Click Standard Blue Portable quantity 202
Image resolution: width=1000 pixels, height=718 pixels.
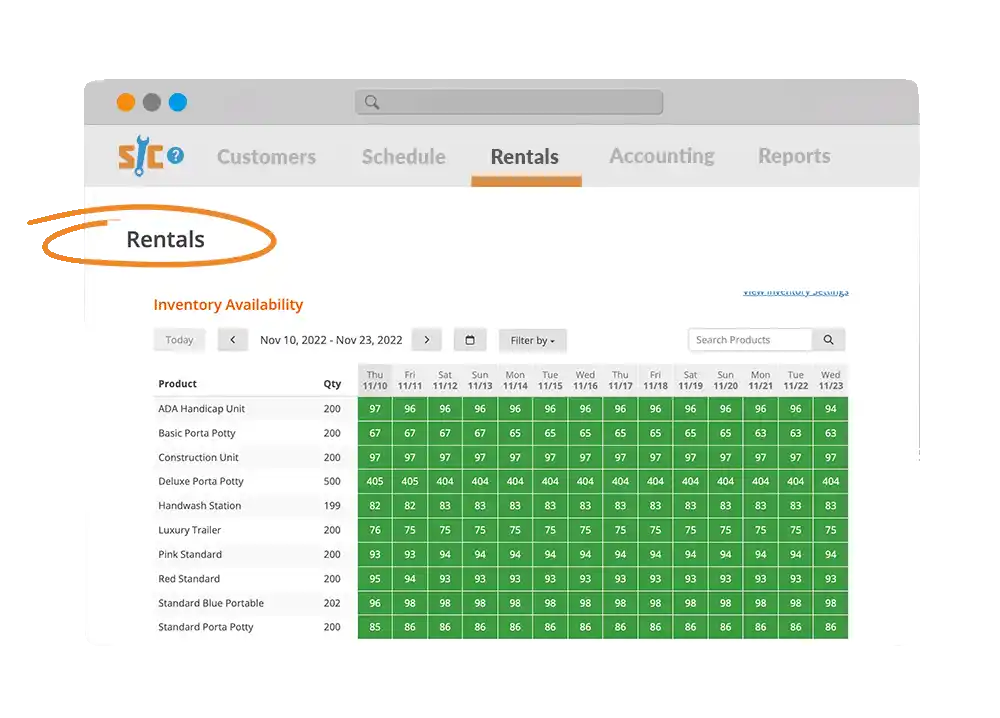[332, 603]
